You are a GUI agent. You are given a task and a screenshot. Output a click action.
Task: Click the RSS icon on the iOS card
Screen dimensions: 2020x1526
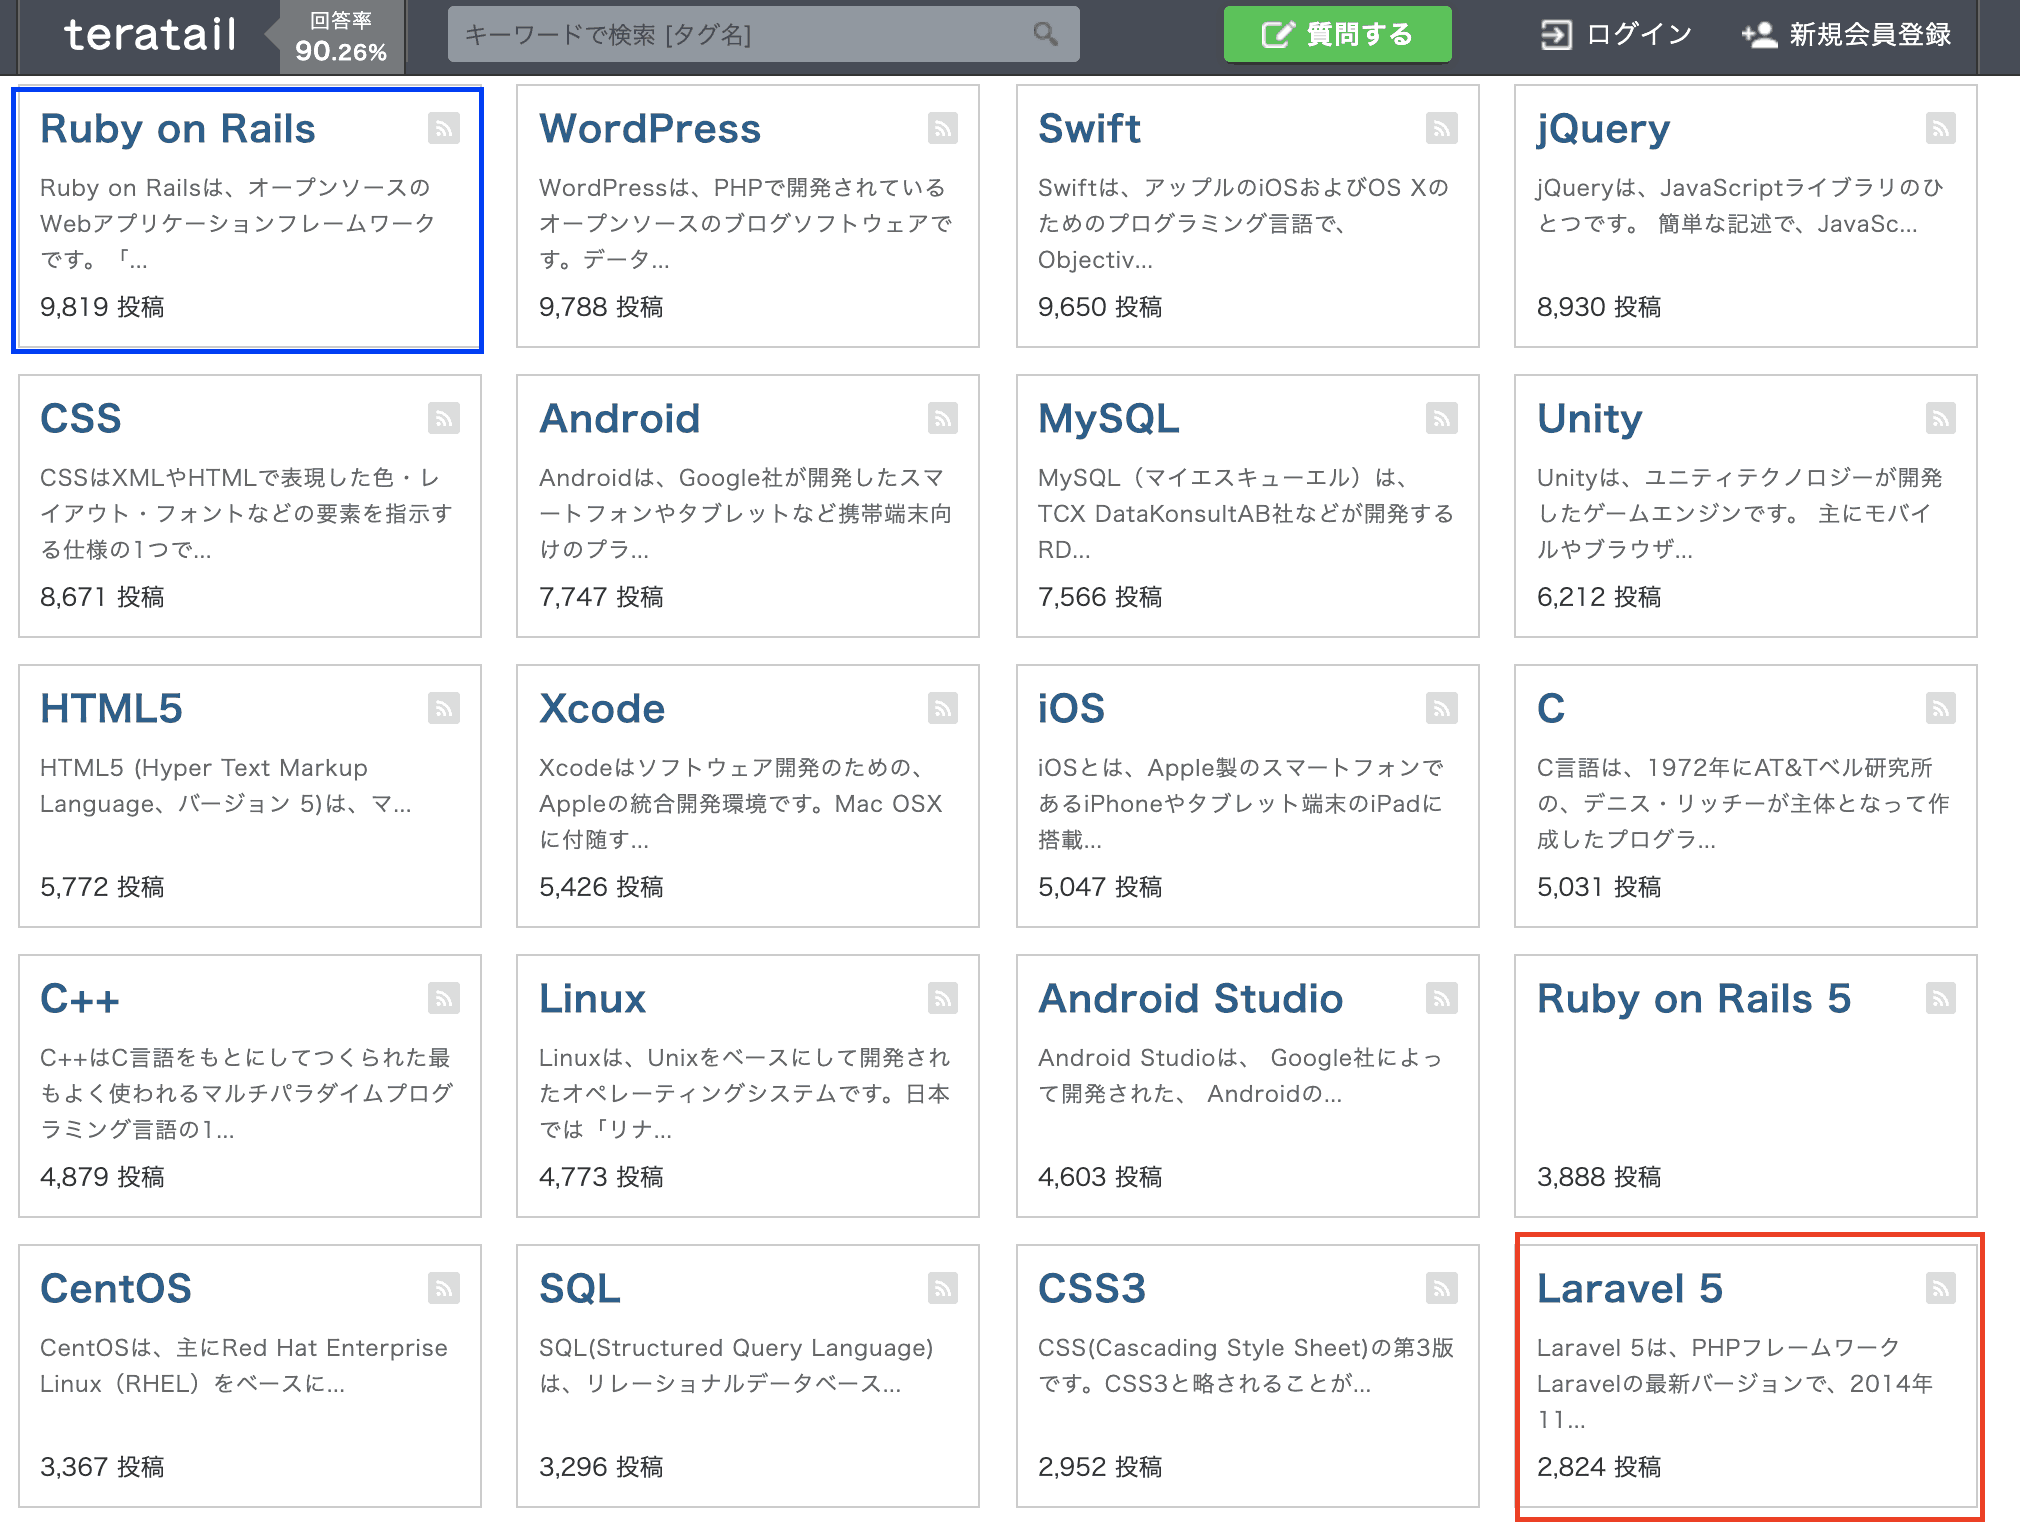(x=1442, y=708)
